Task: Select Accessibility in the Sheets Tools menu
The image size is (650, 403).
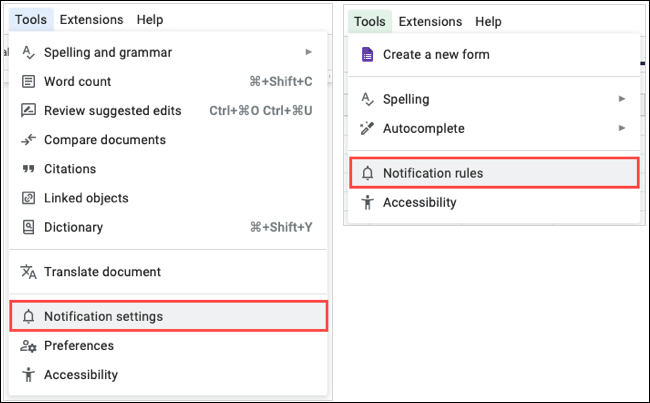Action: (x=494, y=202)
